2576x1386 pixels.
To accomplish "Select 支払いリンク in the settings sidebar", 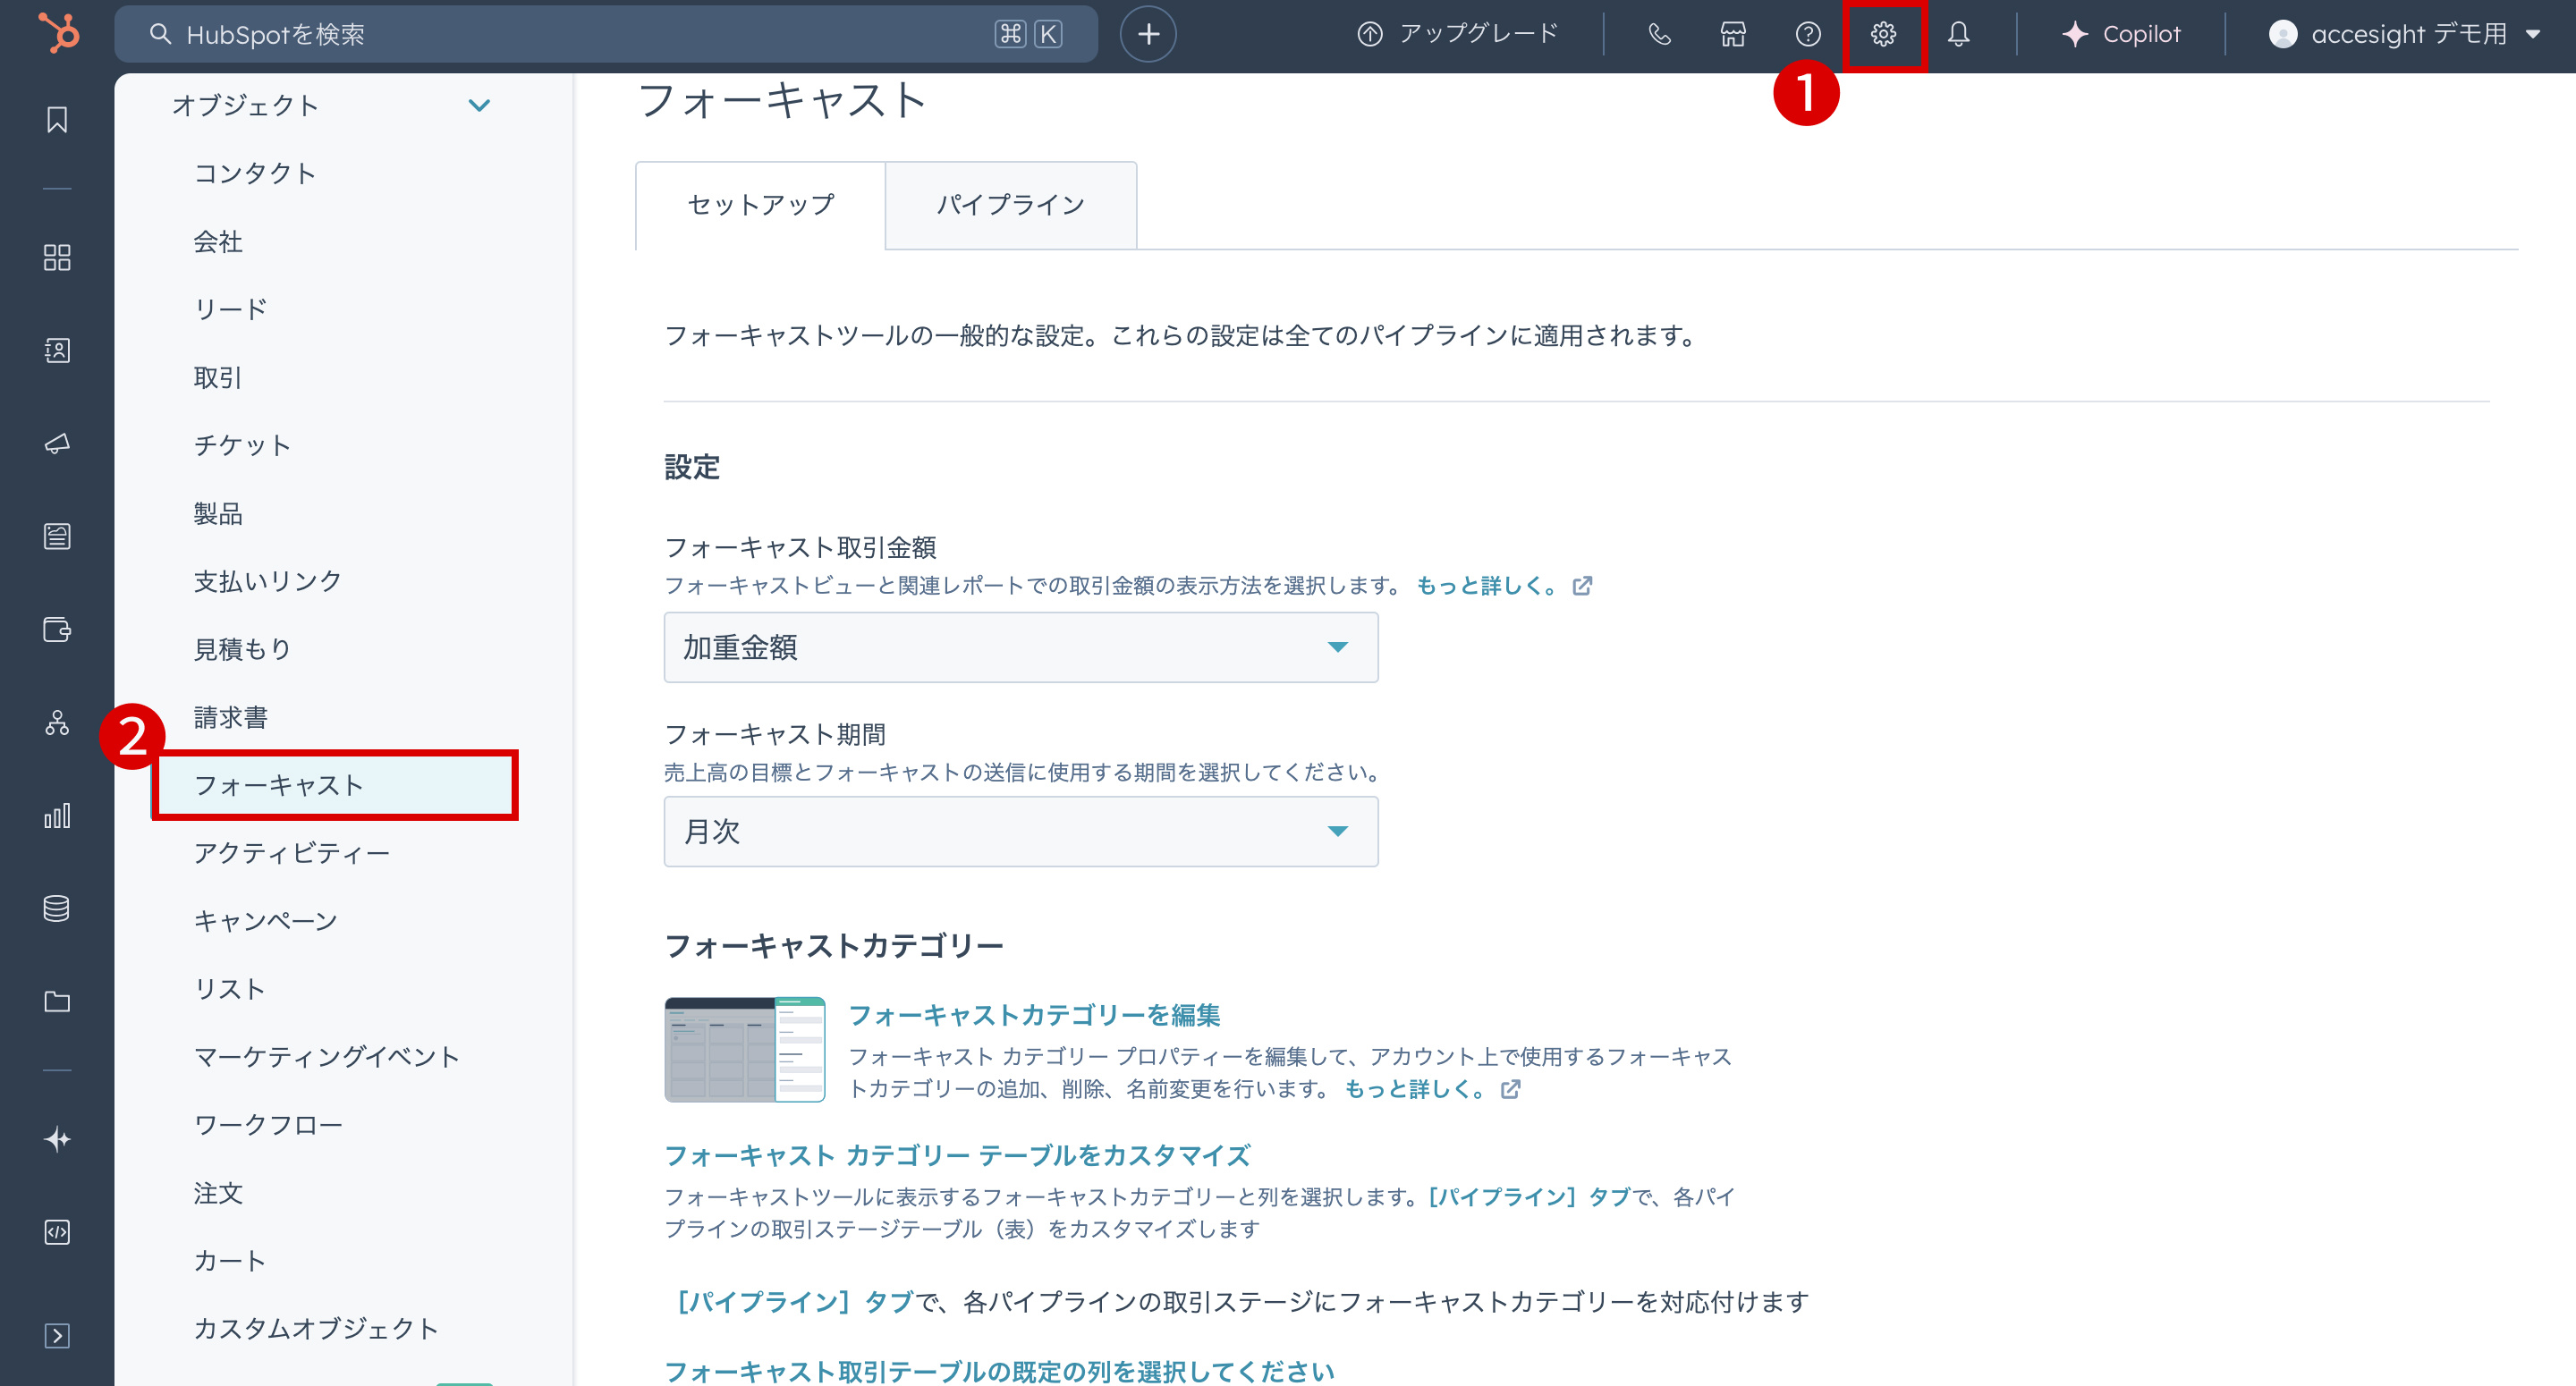I will pos(268,581).
